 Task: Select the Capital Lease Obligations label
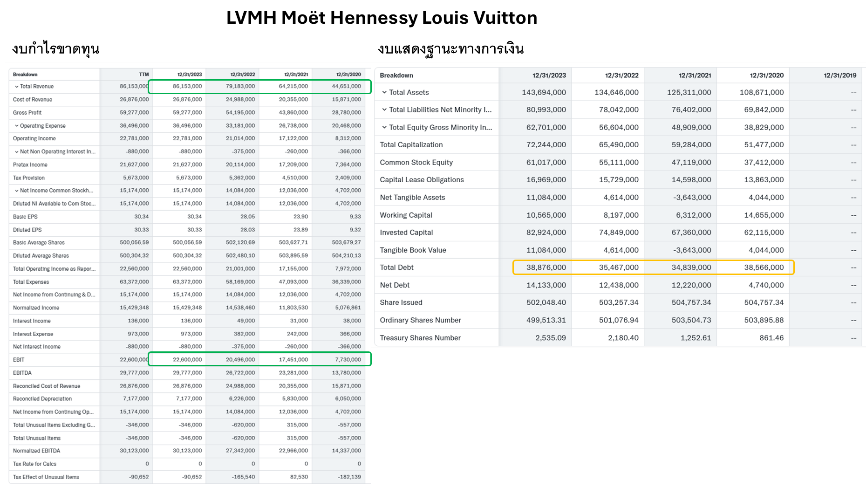(422, 180)
